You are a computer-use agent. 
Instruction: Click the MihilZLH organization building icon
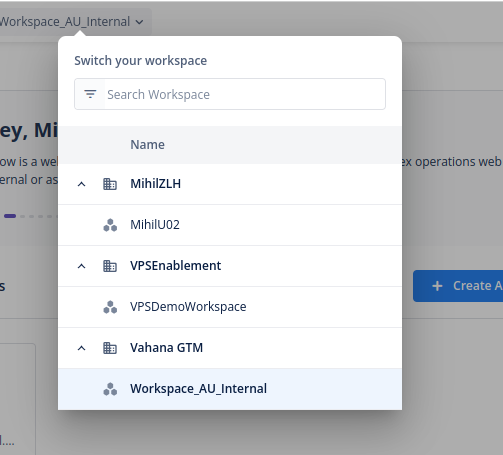110,184
